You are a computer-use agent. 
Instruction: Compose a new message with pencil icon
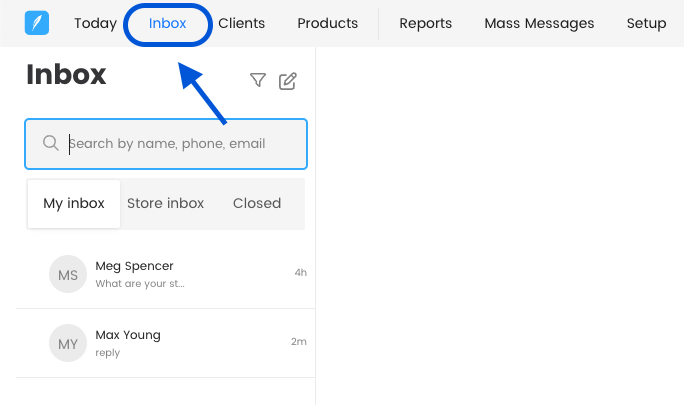coord(288,81)
